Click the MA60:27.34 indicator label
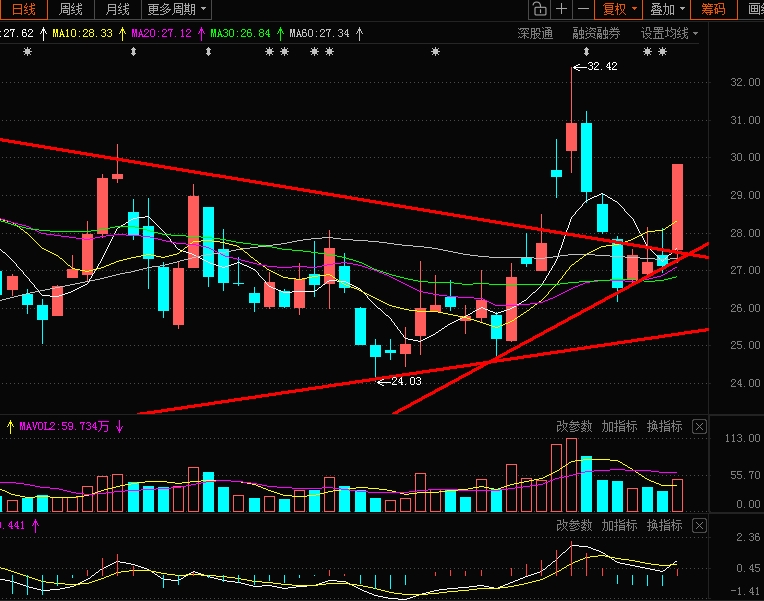Image resolution: width=764 pixels, height=601 pixels. pyautogui.click(x=319, y=34)
